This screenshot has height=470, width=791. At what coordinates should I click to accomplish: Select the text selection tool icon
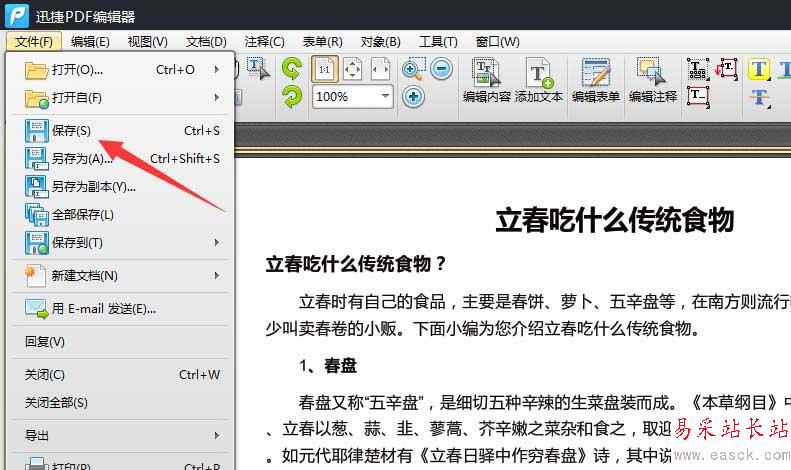coord(258,69)
